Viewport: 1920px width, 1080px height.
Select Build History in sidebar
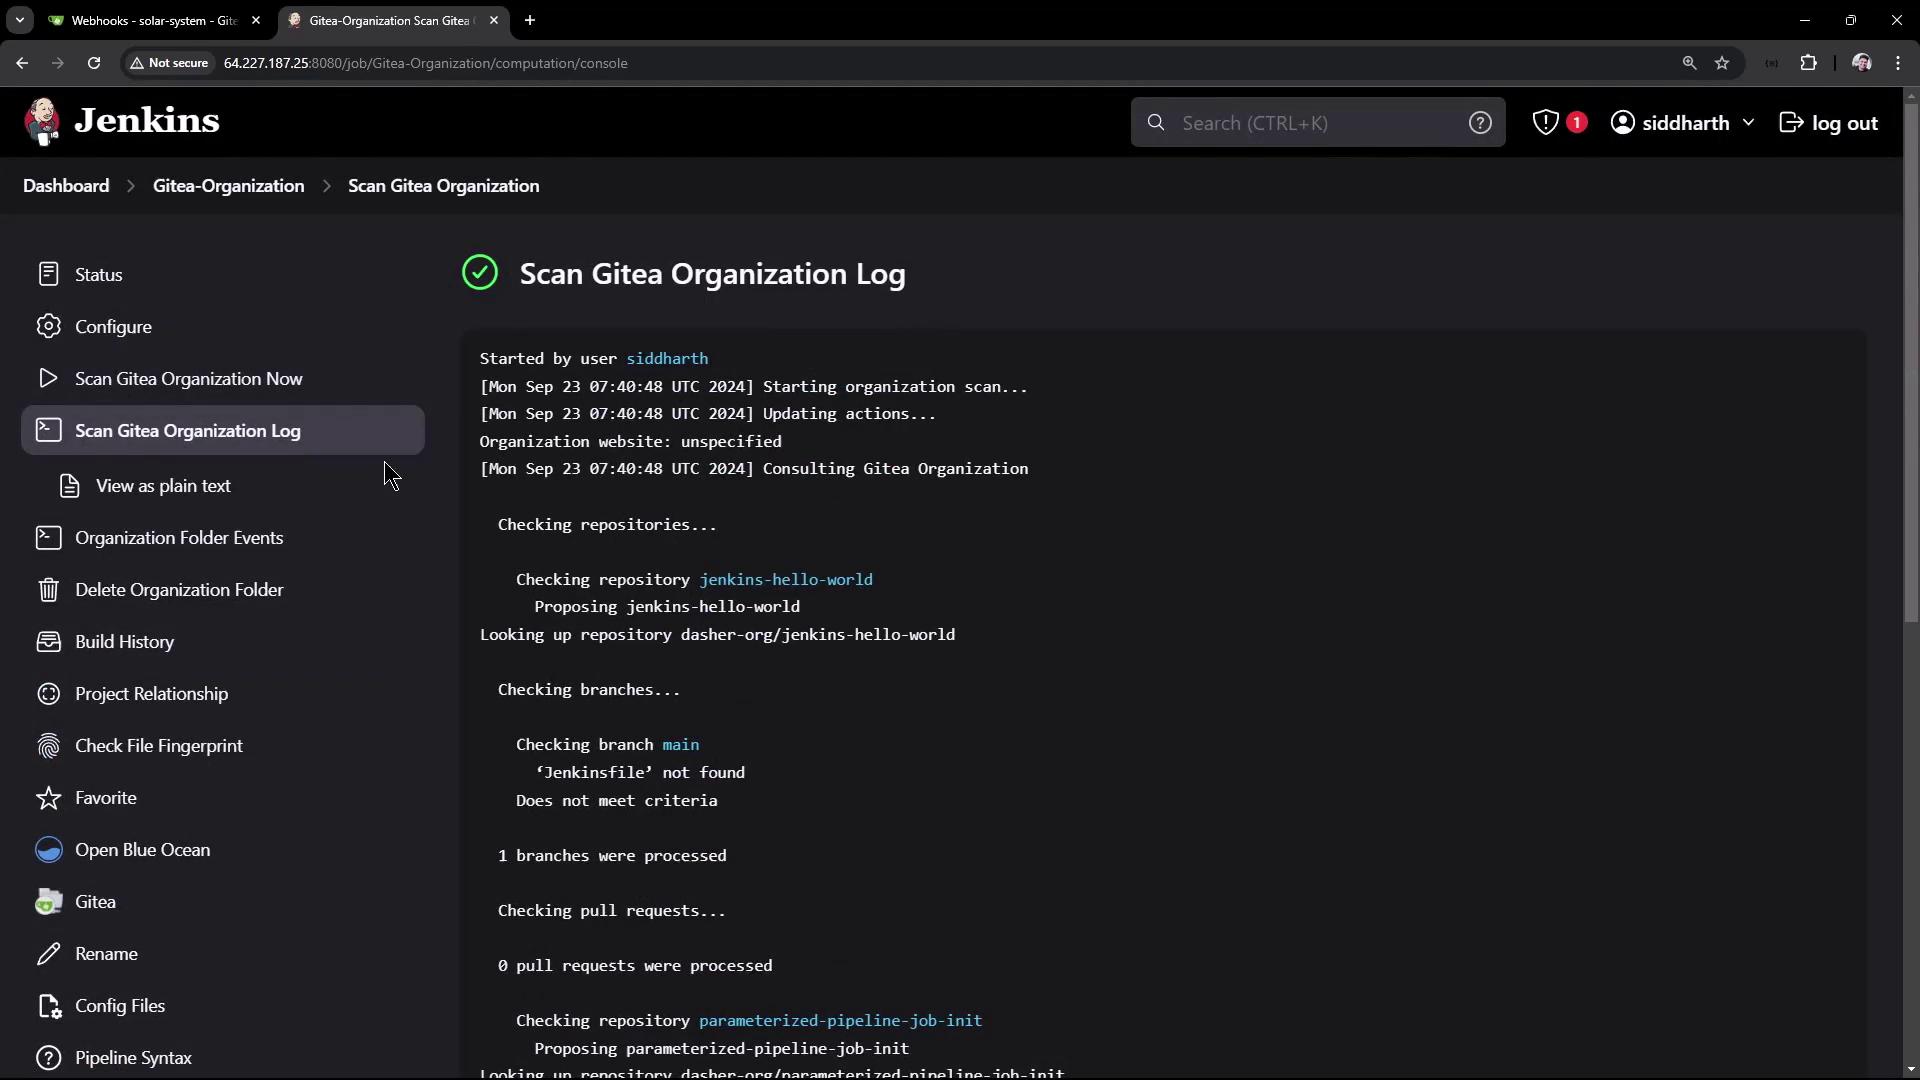click(124, 642)
